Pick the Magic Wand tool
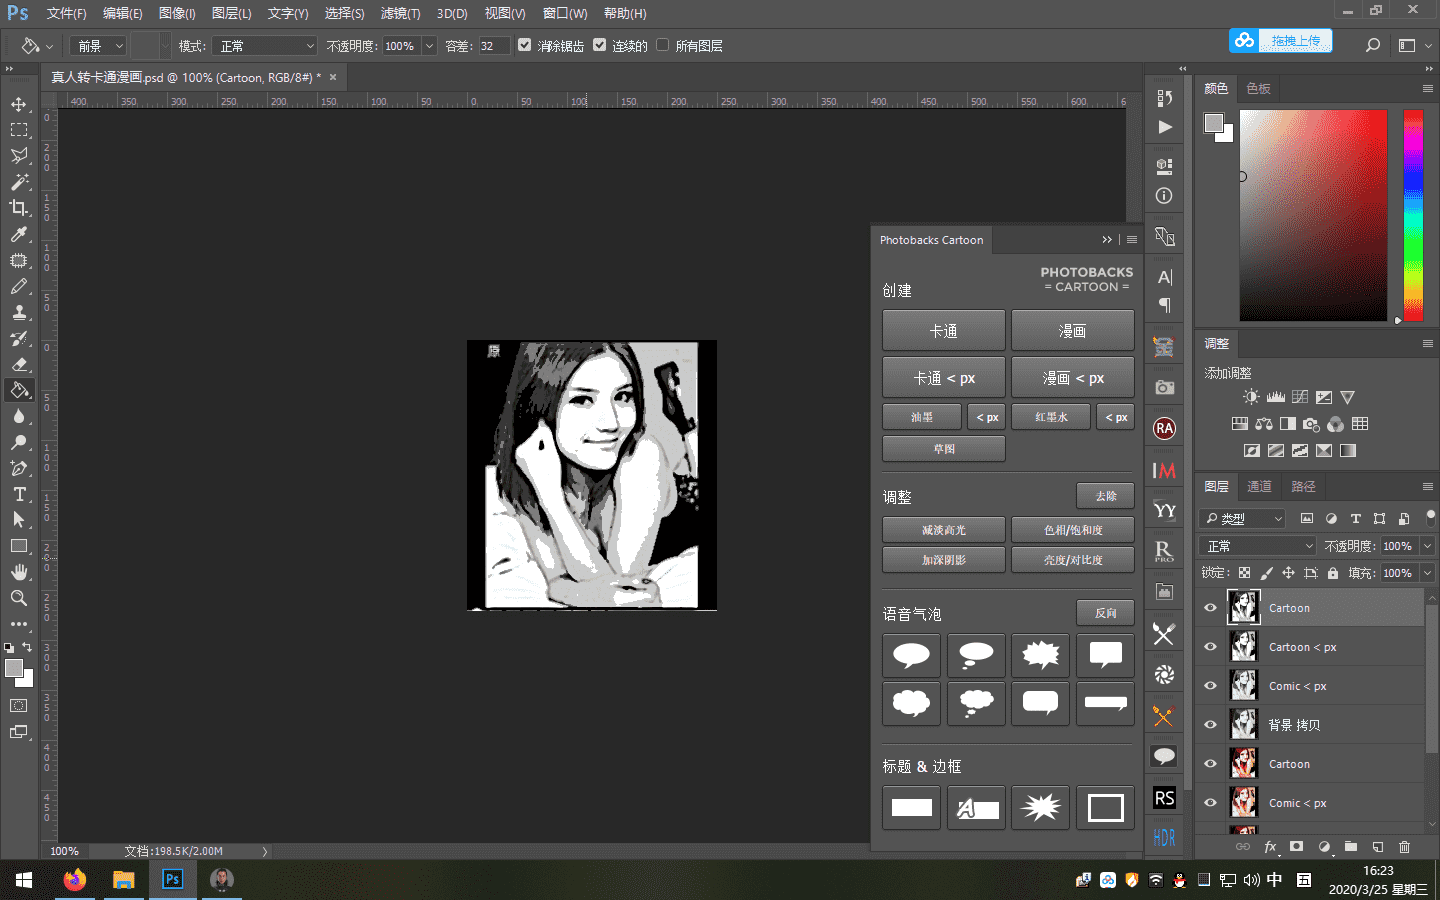 19,182
